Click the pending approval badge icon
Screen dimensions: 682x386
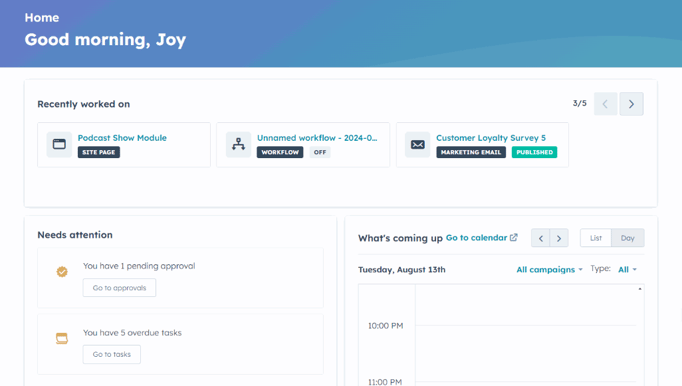62,272
